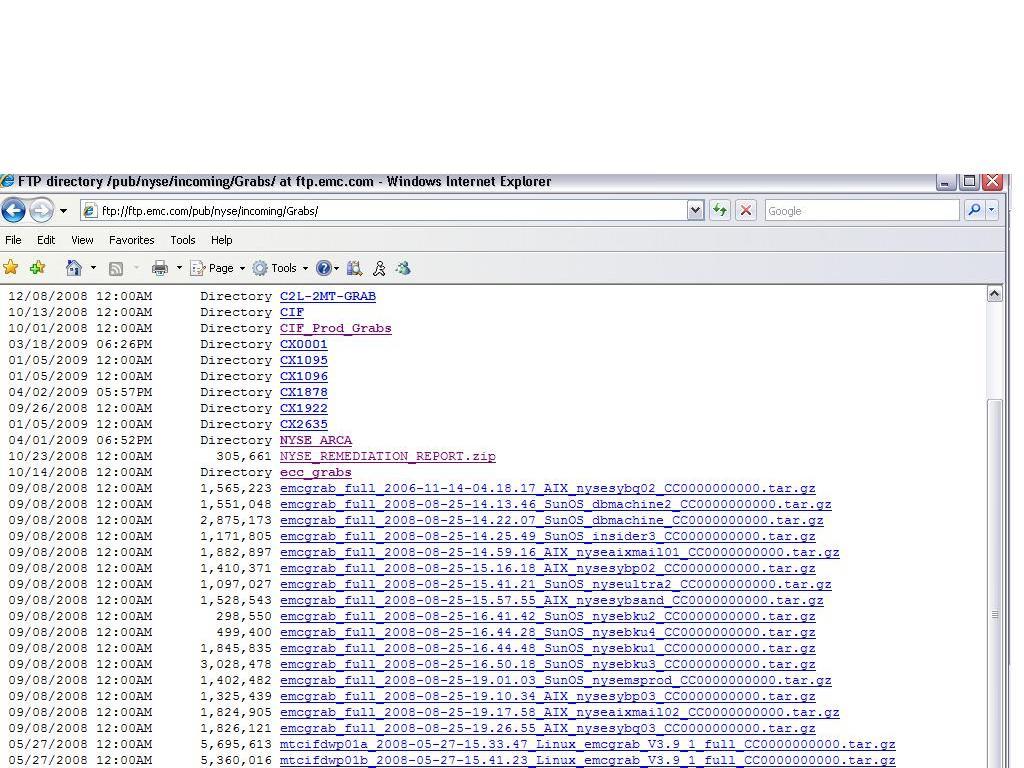Download the nysesybq02 AIX emcgrab file
Viewport: 1024px width, 768px height.
tap(548, 488)
